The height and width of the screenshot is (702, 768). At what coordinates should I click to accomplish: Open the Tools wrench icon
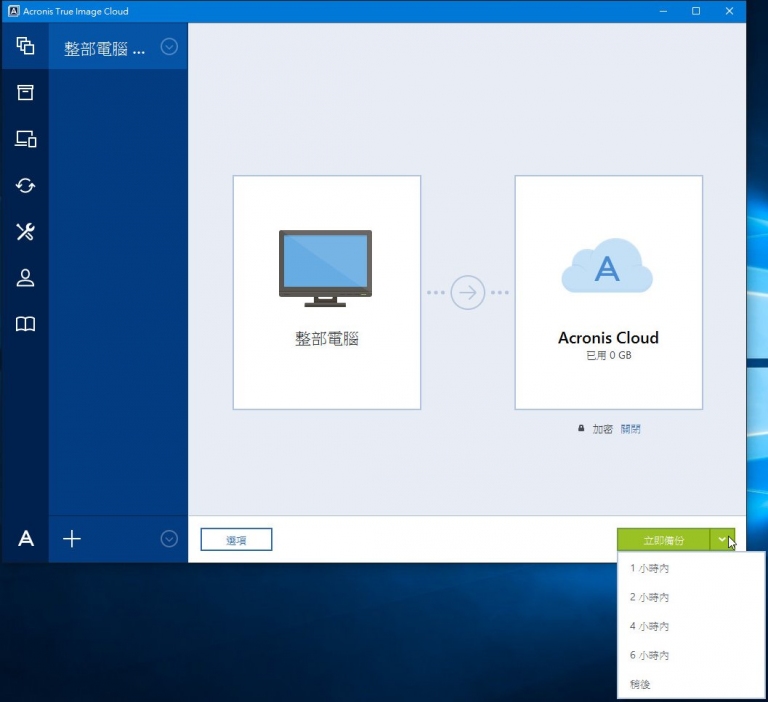pyautogui.click(x=25, y=232)
